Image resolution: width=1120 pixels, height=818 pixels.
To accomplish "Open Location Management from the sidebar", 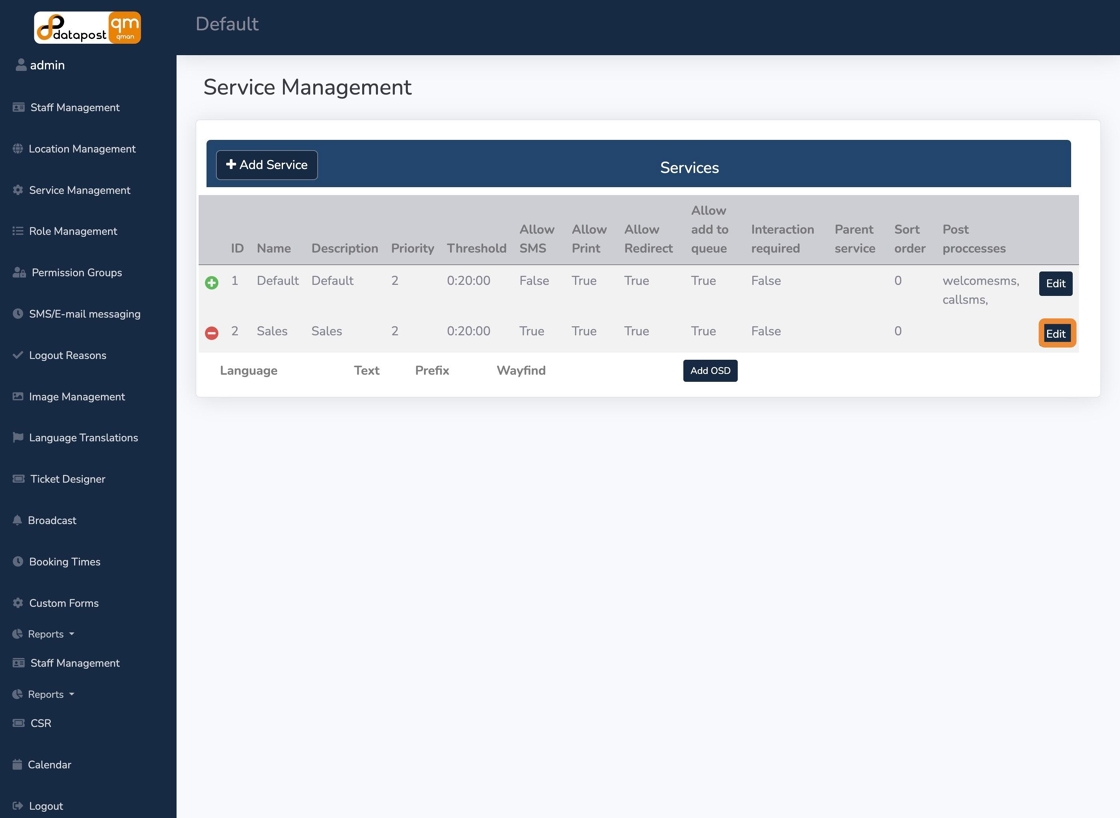I will 82,149.
